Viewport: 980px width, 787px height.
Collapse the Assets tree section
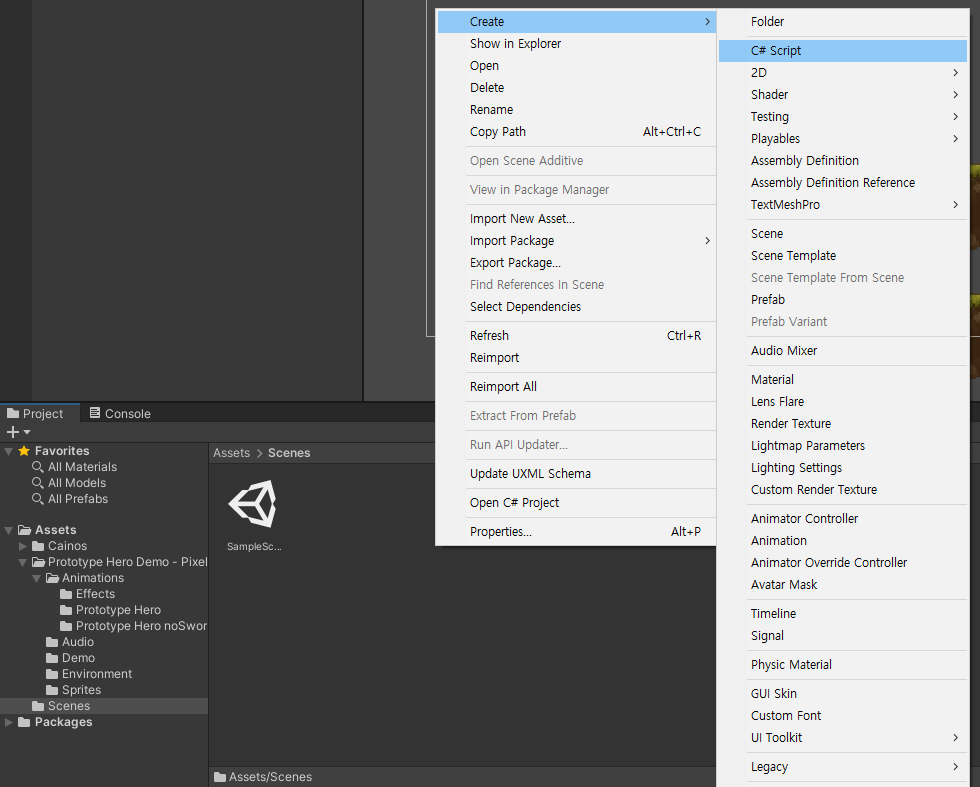[x=8, y=530]
